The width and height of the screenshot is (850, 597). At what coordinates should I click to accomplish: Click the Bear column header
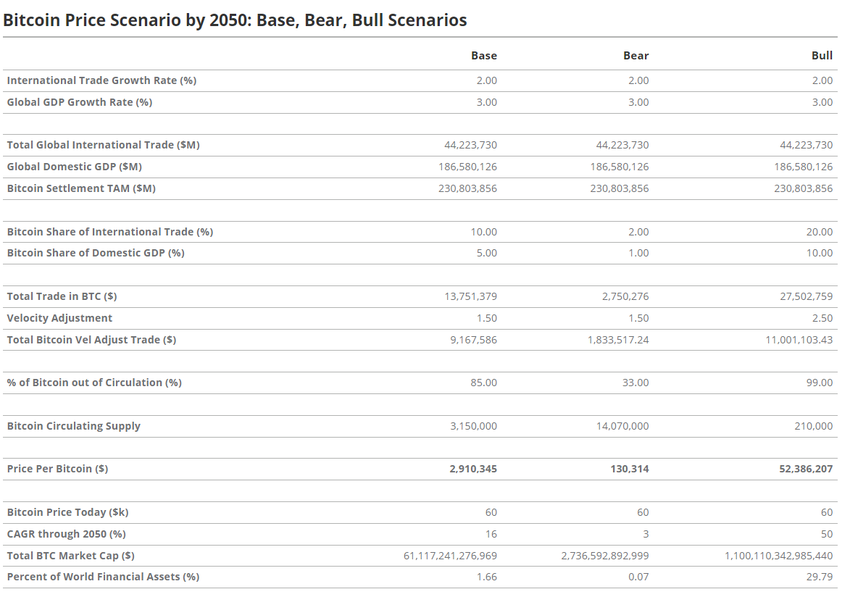click(636, 56)
